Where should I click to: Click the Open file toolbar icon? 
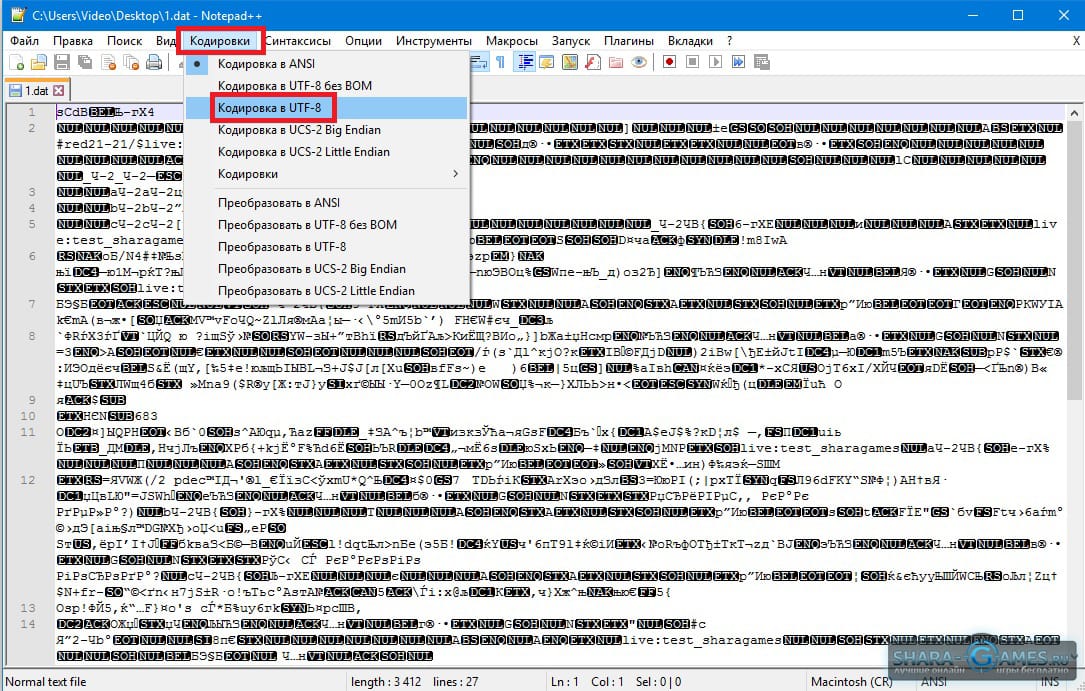tap(39, 62)
